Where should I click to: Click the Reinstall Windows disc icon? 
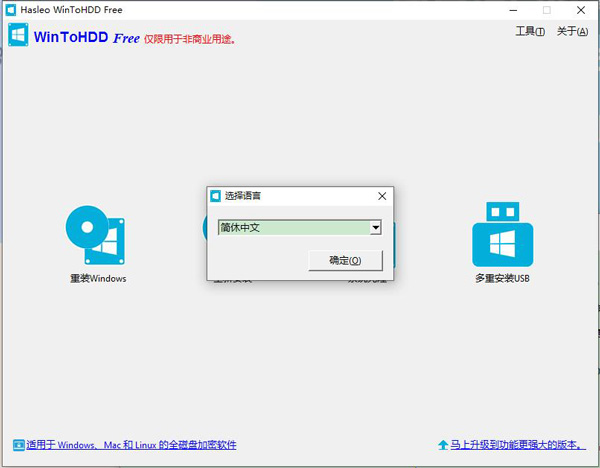[95, 235]
